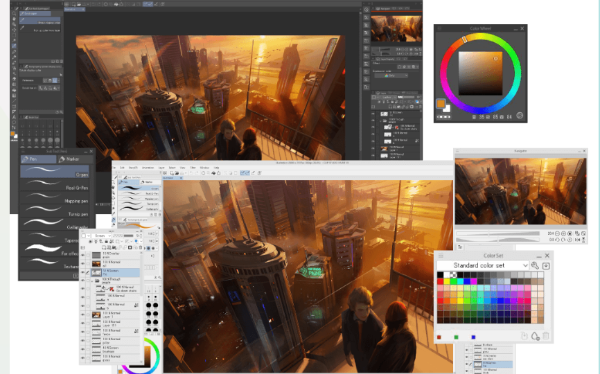Select the white background color swatch
600x374 pixels.
(446, 109)
